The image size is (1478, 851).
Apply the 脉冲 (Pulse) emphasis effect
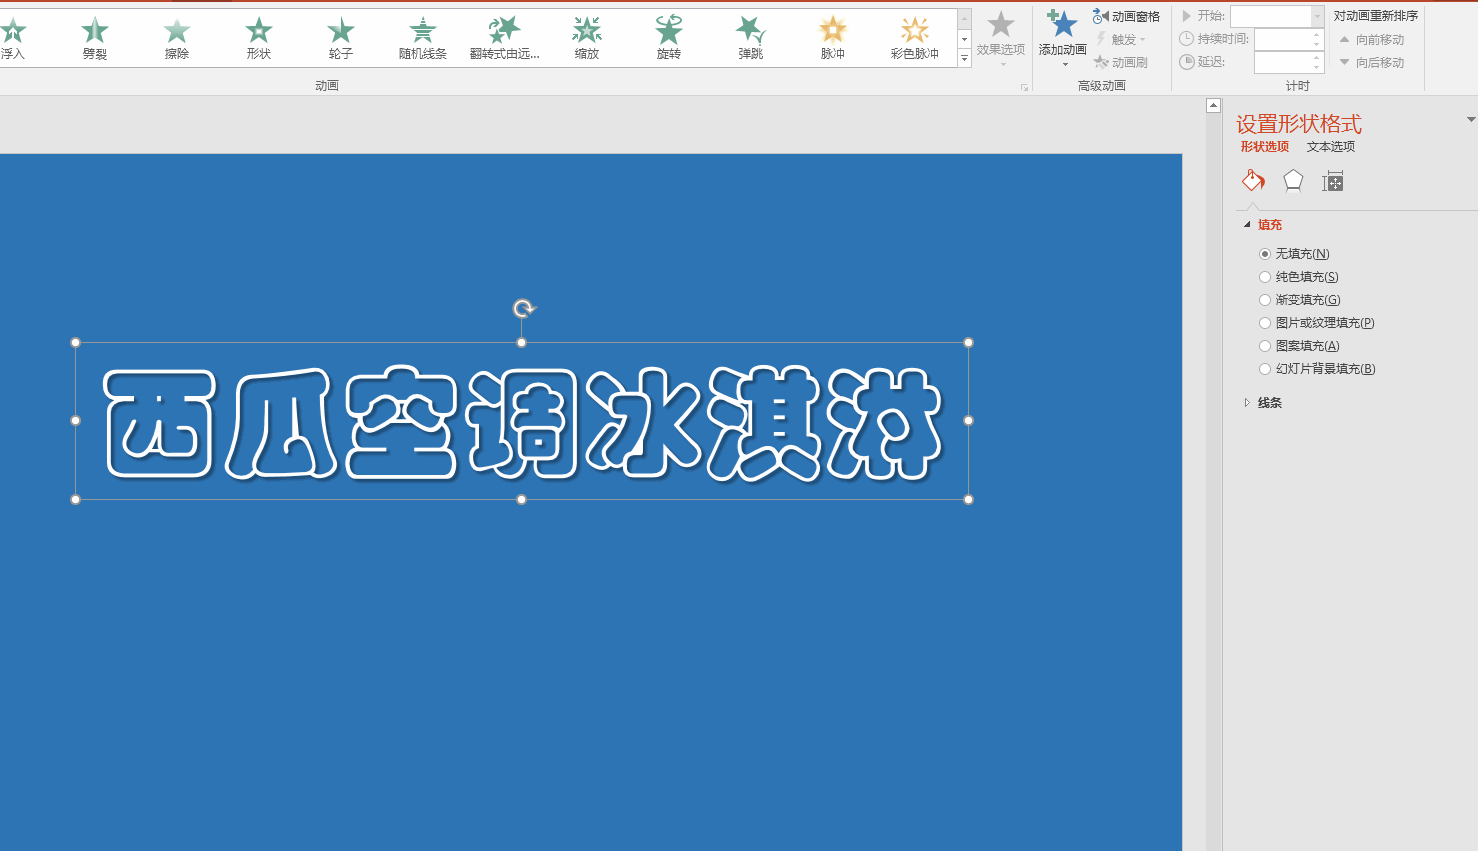click(x=833, y=39)
